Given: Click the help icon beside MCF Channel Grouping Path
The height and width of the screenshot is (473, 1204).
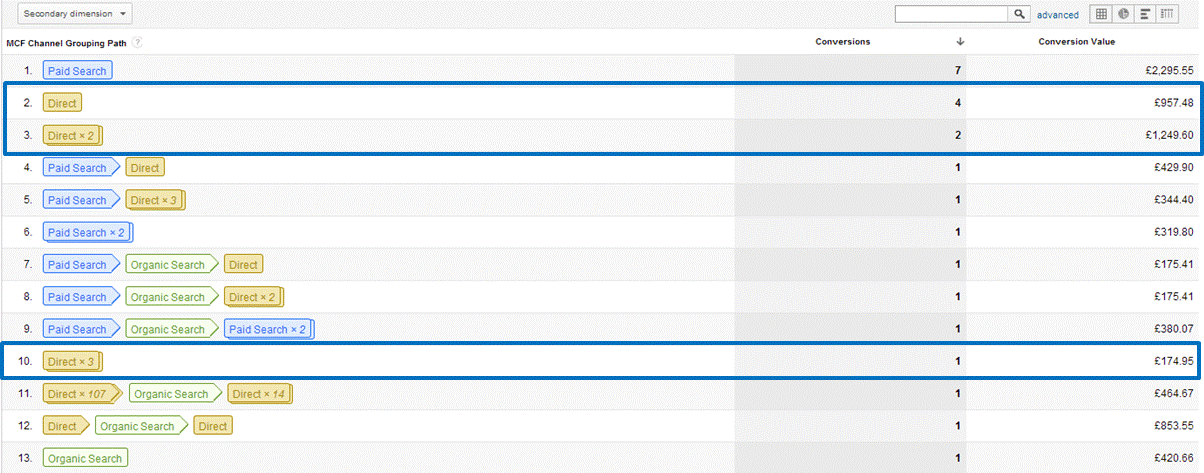Looking at the screenshot, I should [x=136, y=42].
